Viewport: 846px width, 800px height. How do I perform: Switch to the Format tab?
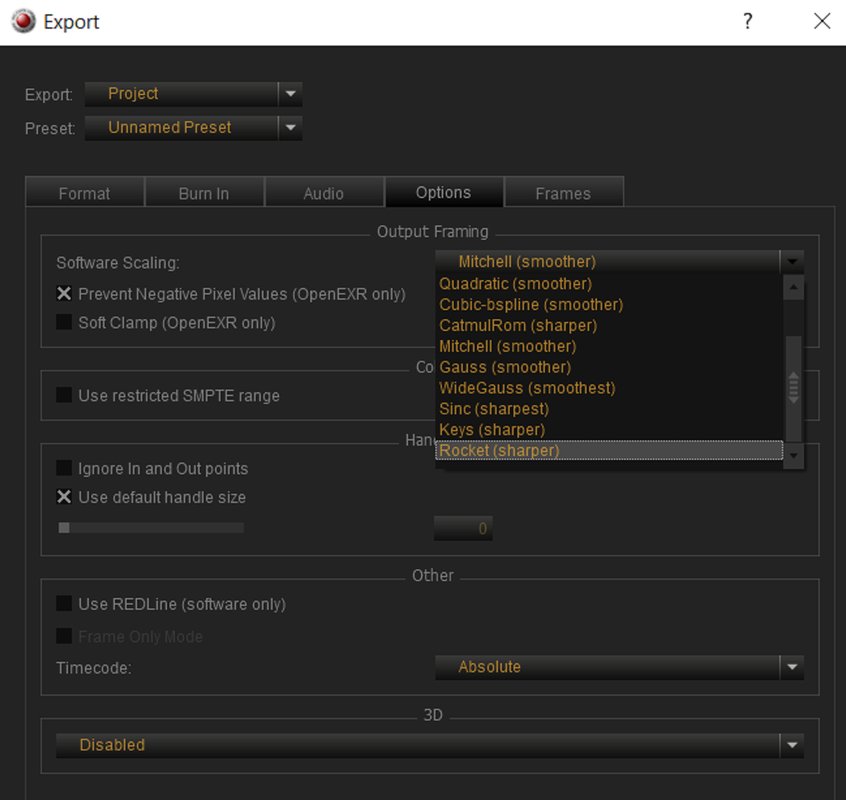(x=85, y=193)
